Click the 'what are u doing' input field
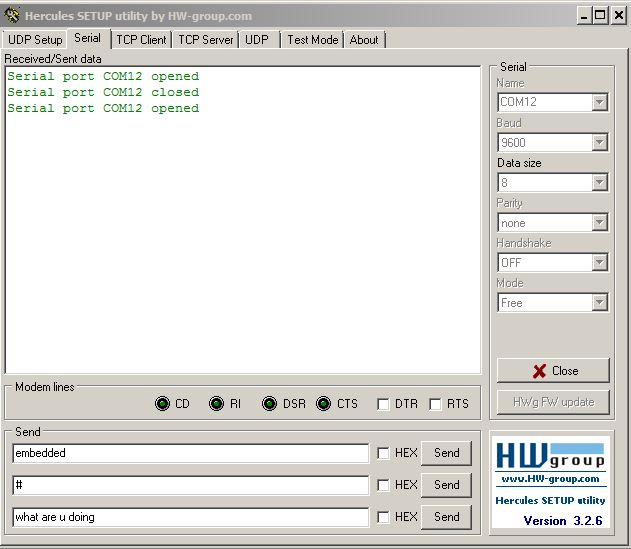The height and width of the screenshot is (549, 631). (190, 517)
